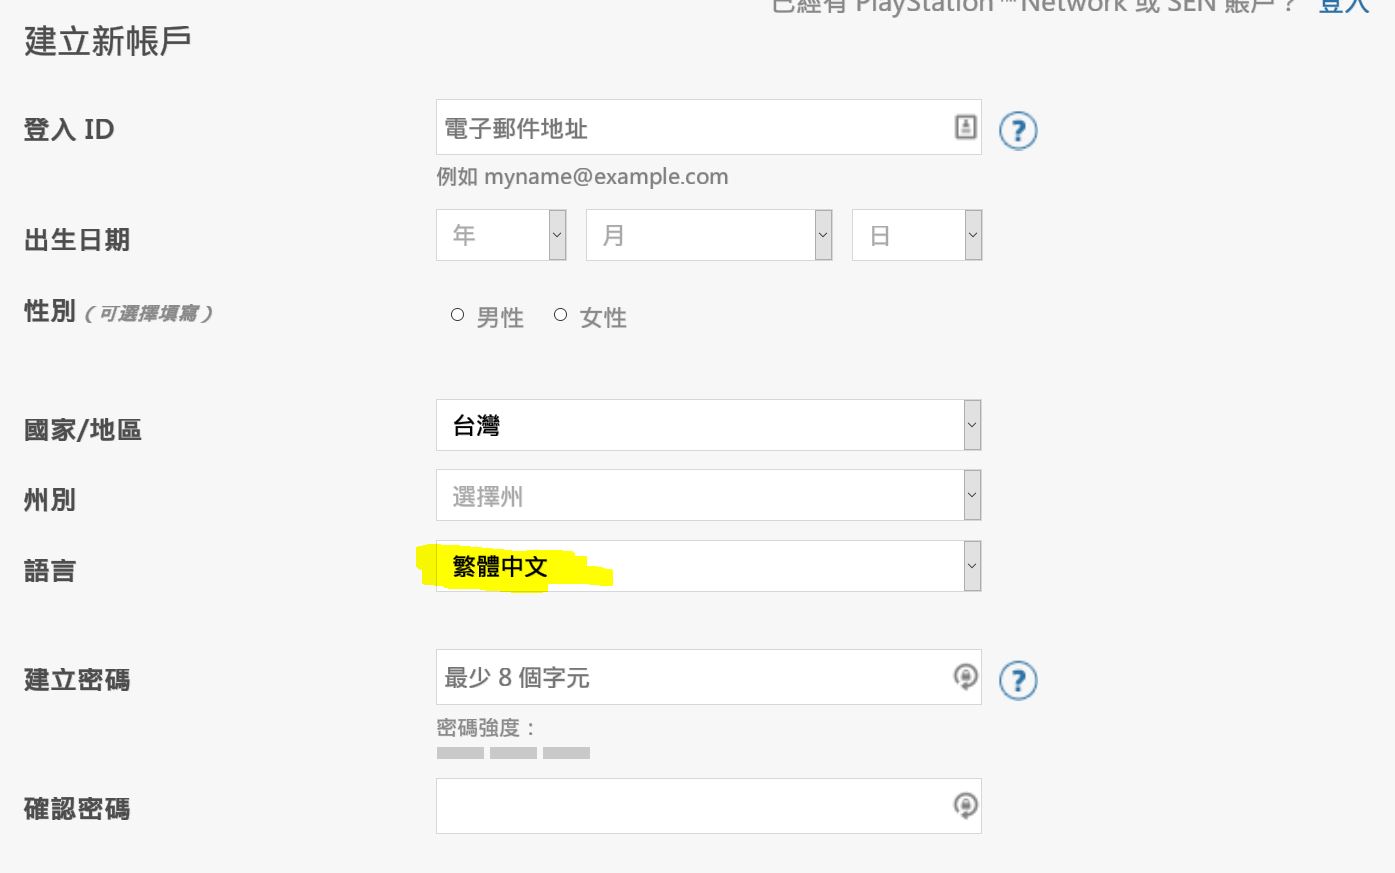Click key icon inside create password field
This screenshot has width=1395, height=873.
point(965,677)
